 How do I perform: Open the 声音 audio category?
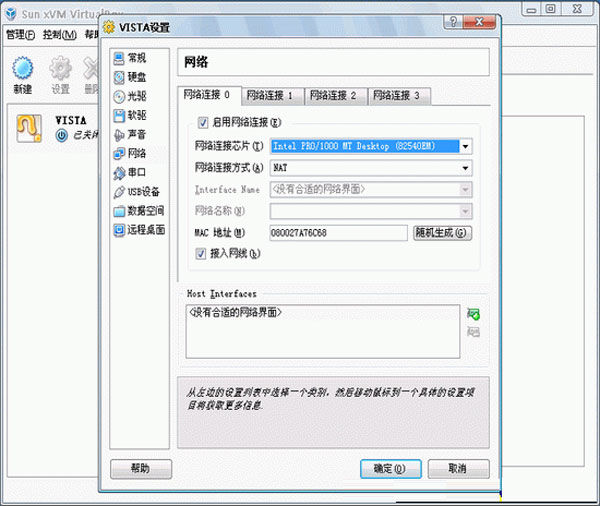(130, 134)
